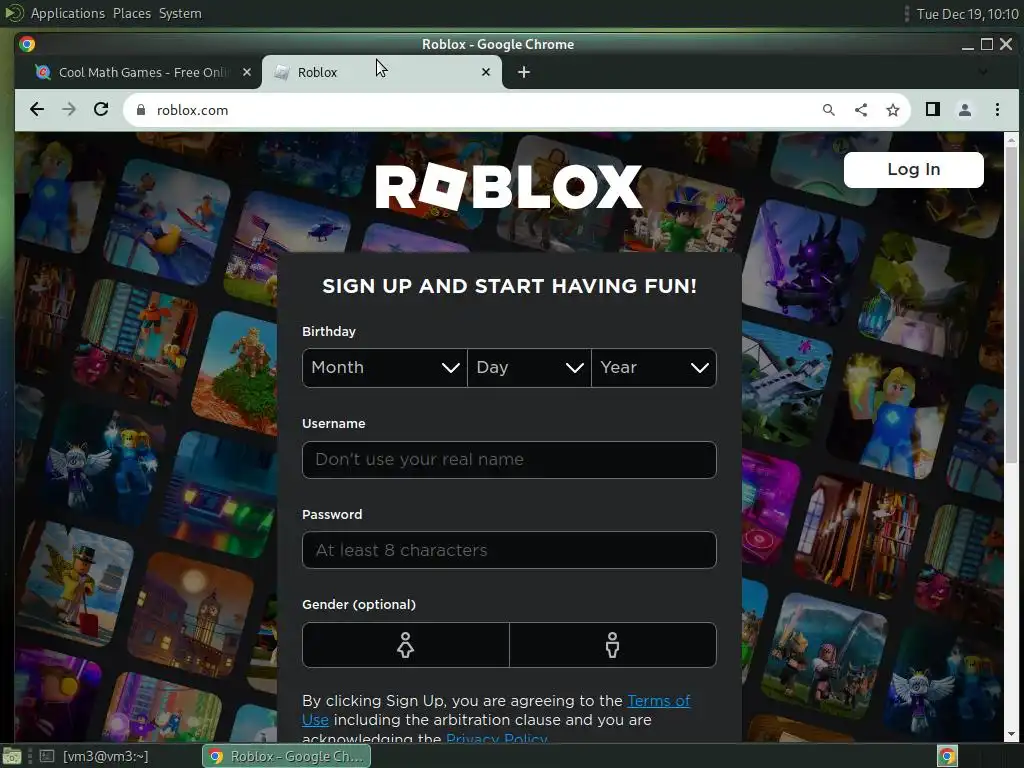
Task: Click the show desktop taskbar icon
Action: tap(12, 756)
